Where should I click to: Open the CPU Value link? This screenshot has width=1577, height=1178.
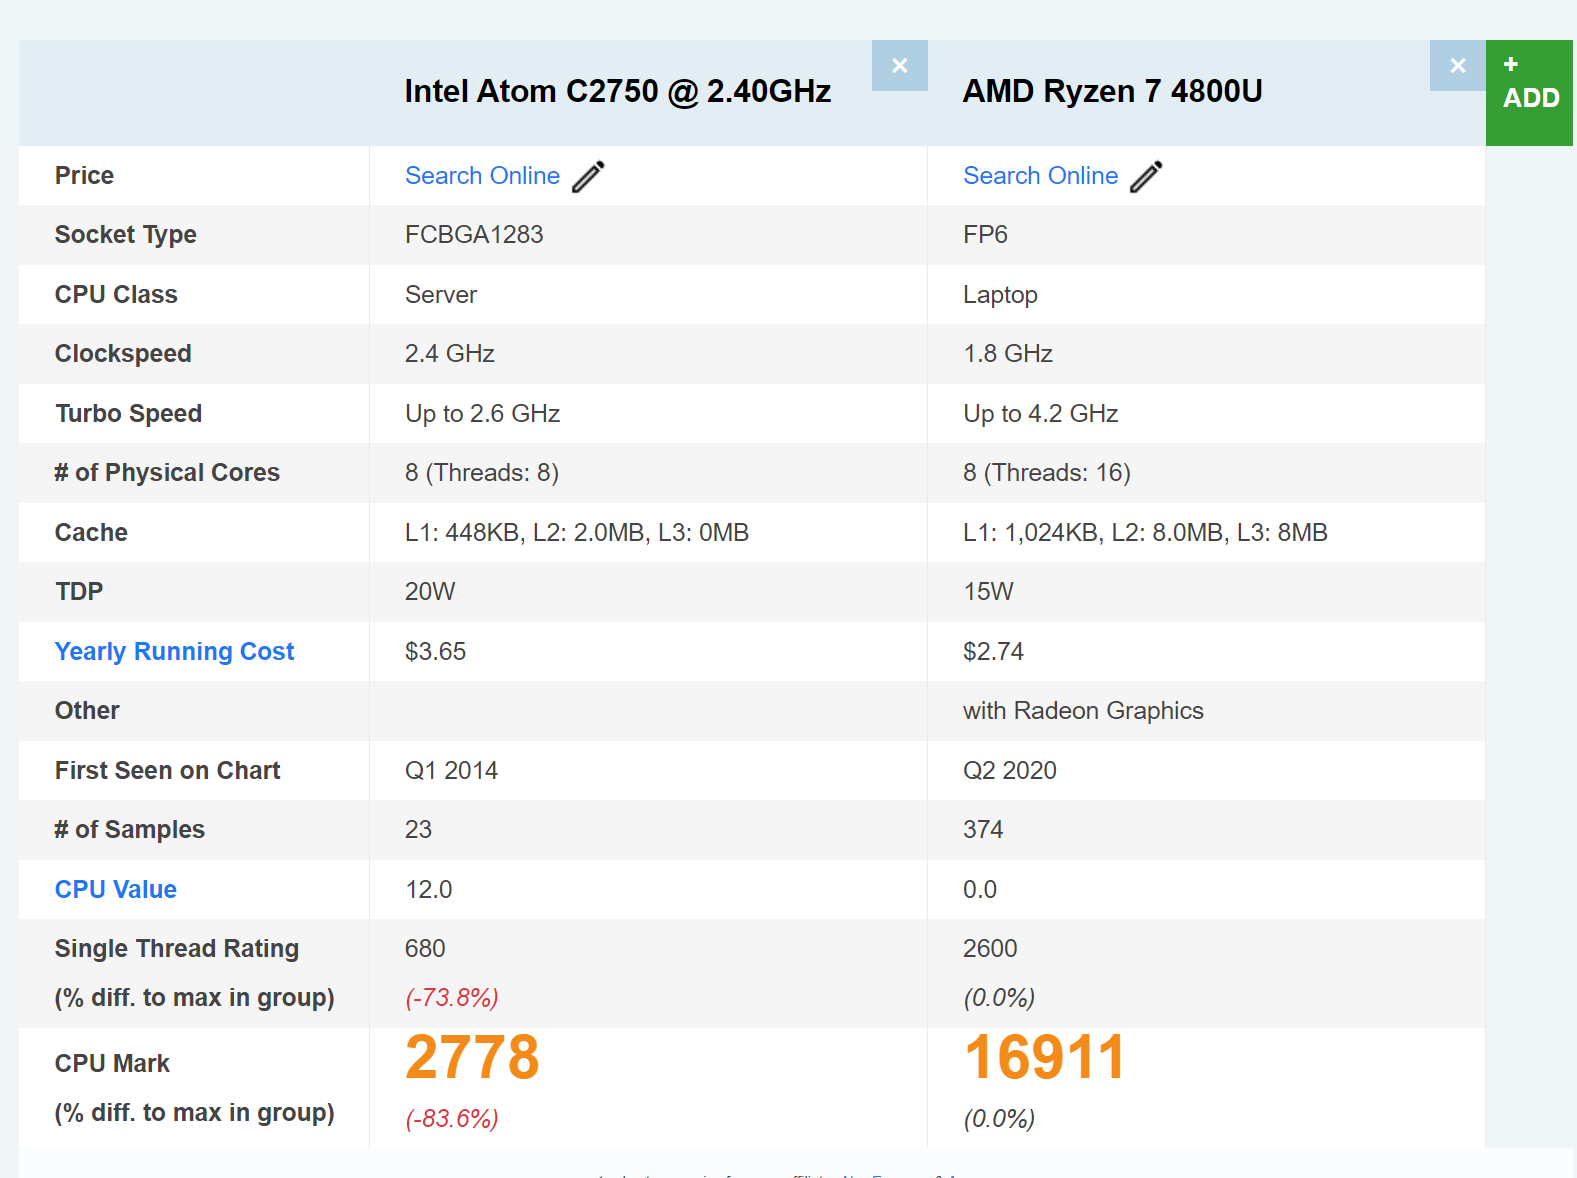click(x=115, y=890)
